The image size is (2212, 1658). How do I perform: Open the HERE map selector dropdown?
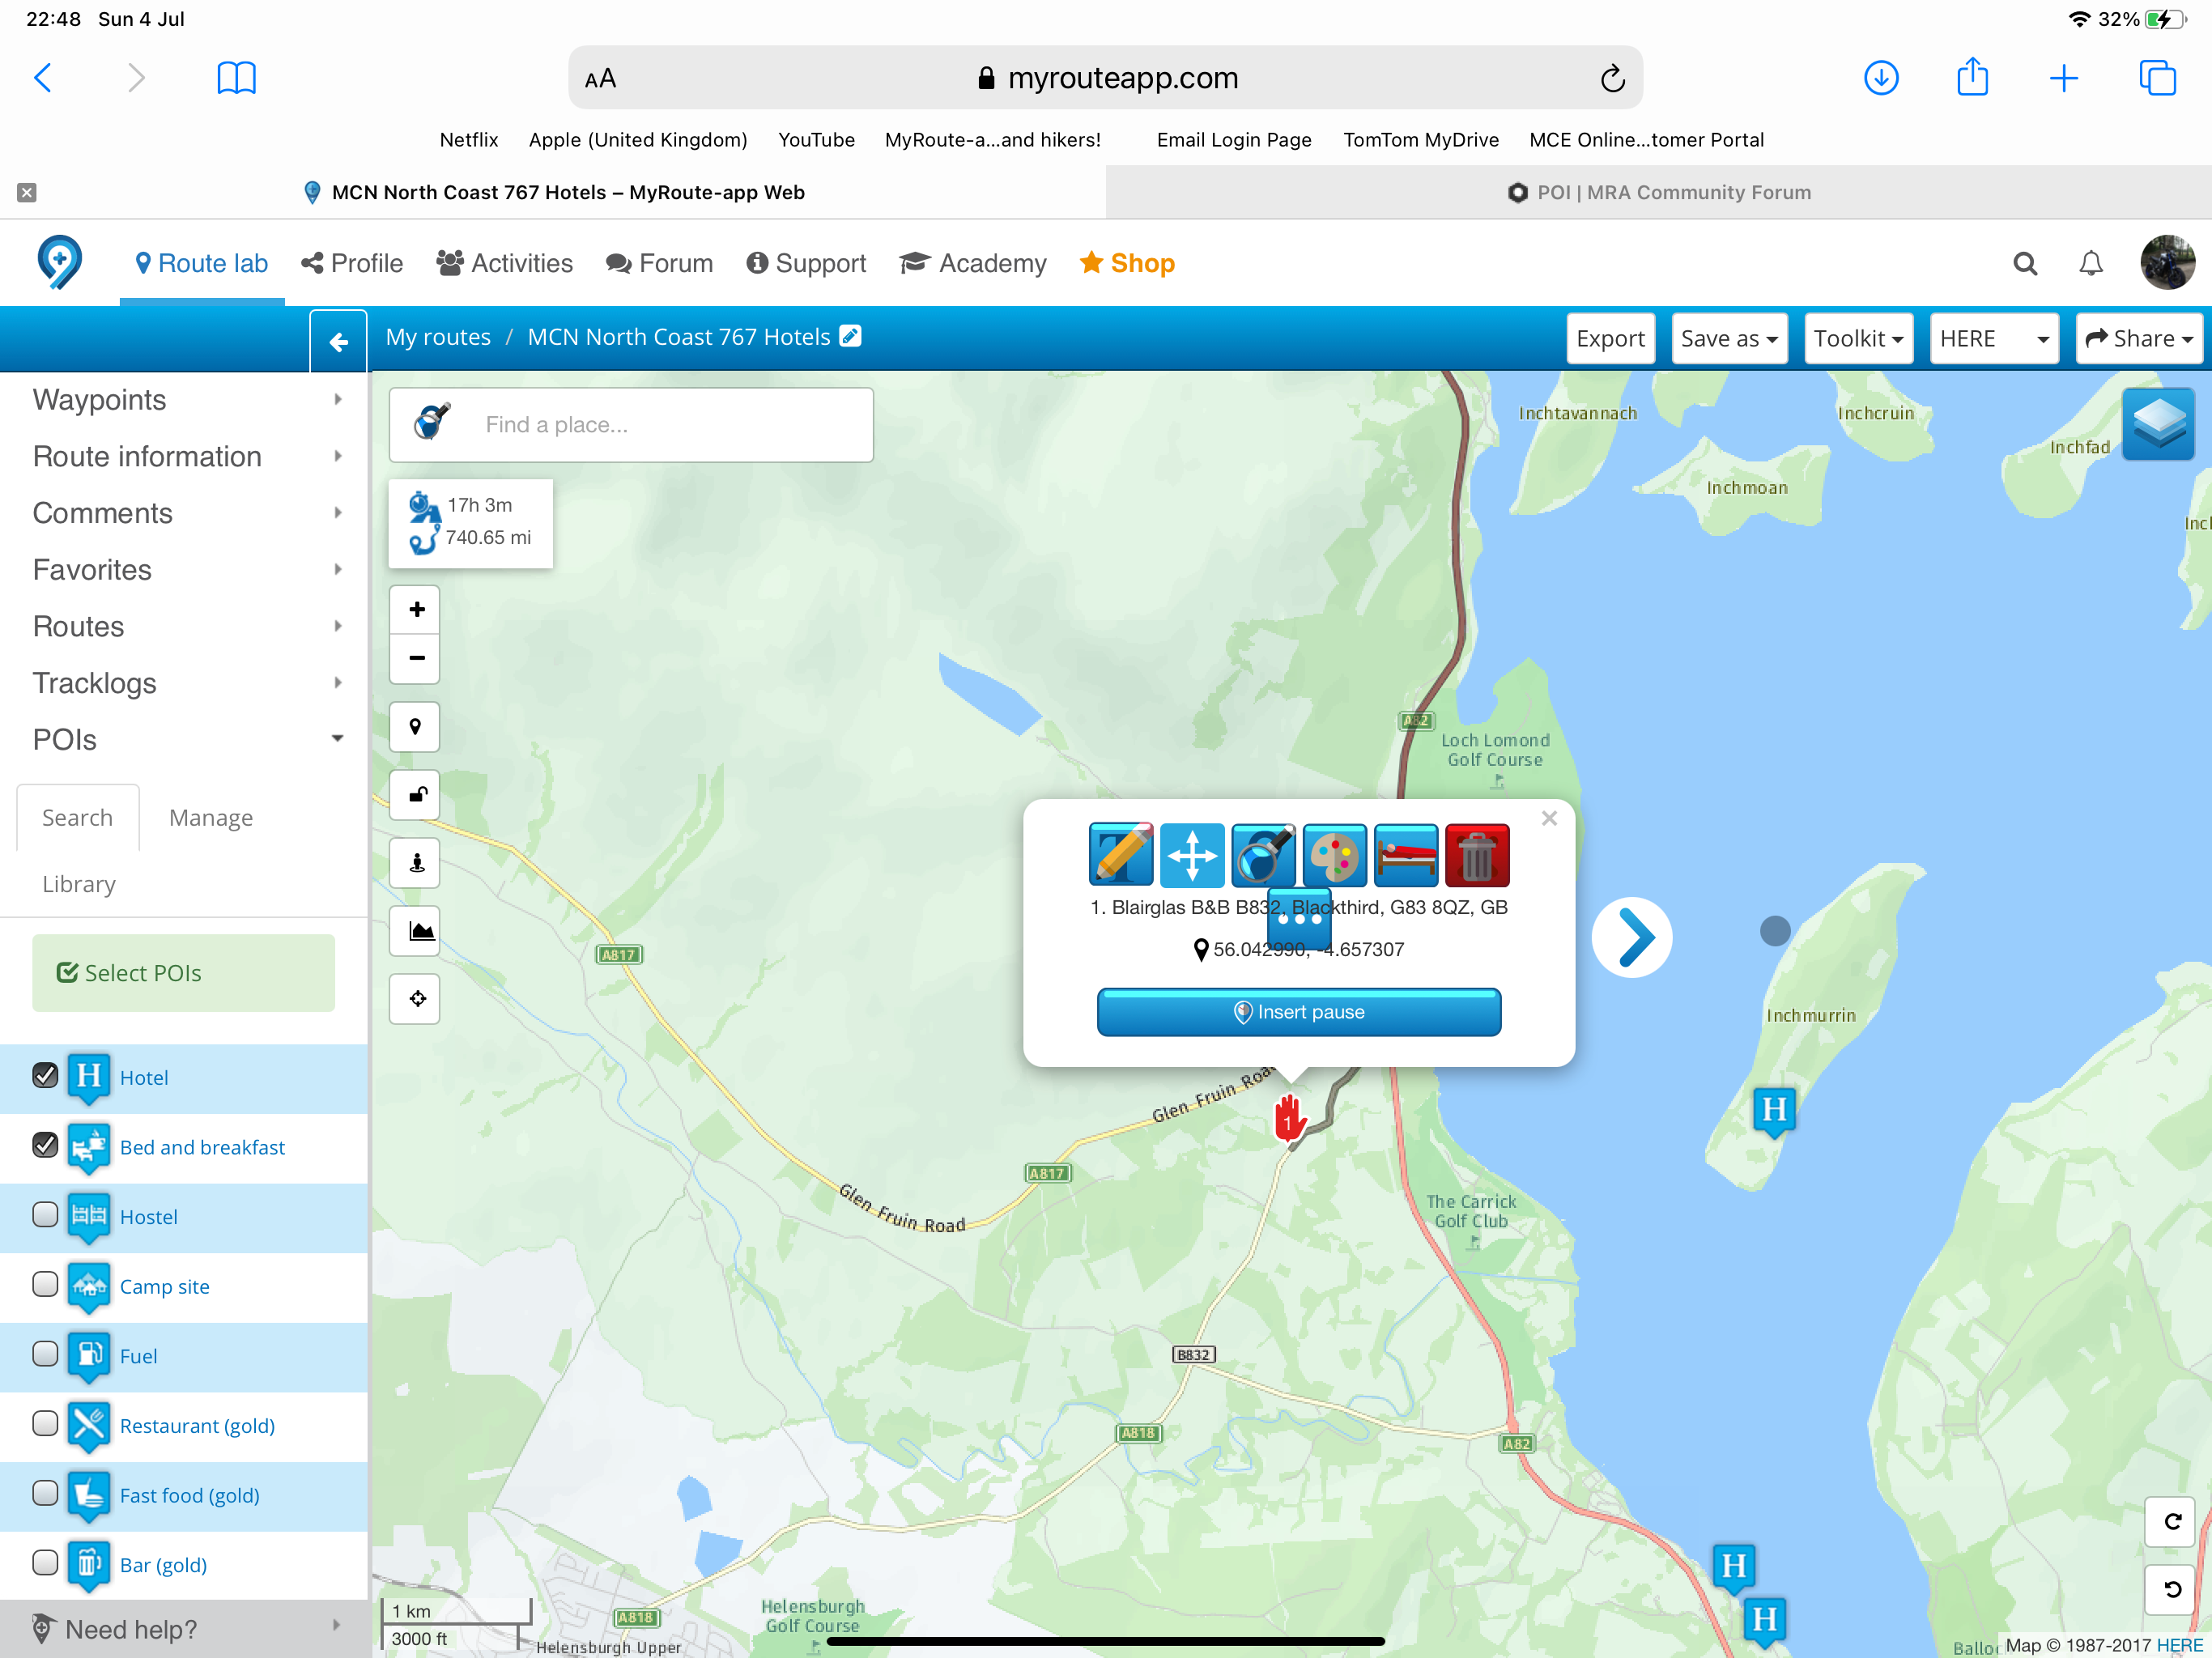[x=1994, y=338]
